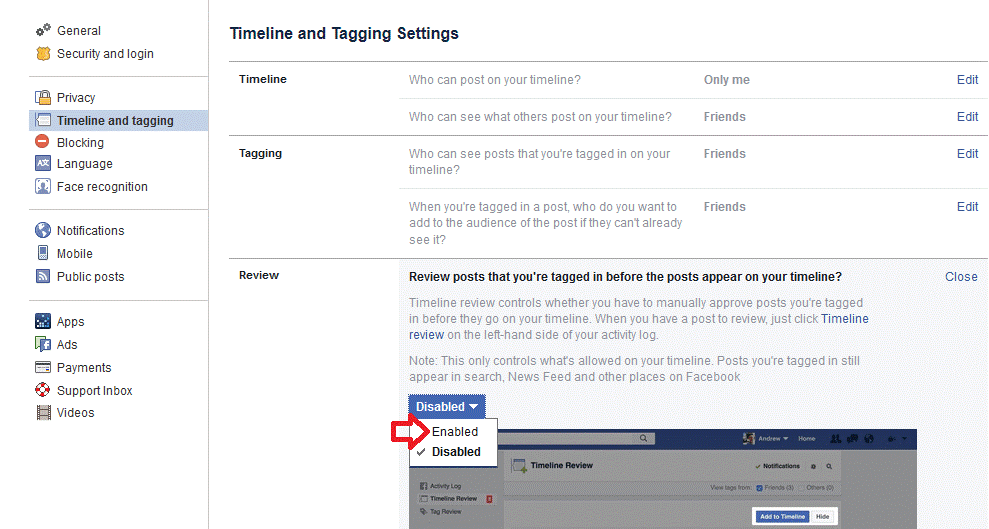Click the 'Tagging' section label
This screenshot has height=529, width=989.
(x=260, y=153)
